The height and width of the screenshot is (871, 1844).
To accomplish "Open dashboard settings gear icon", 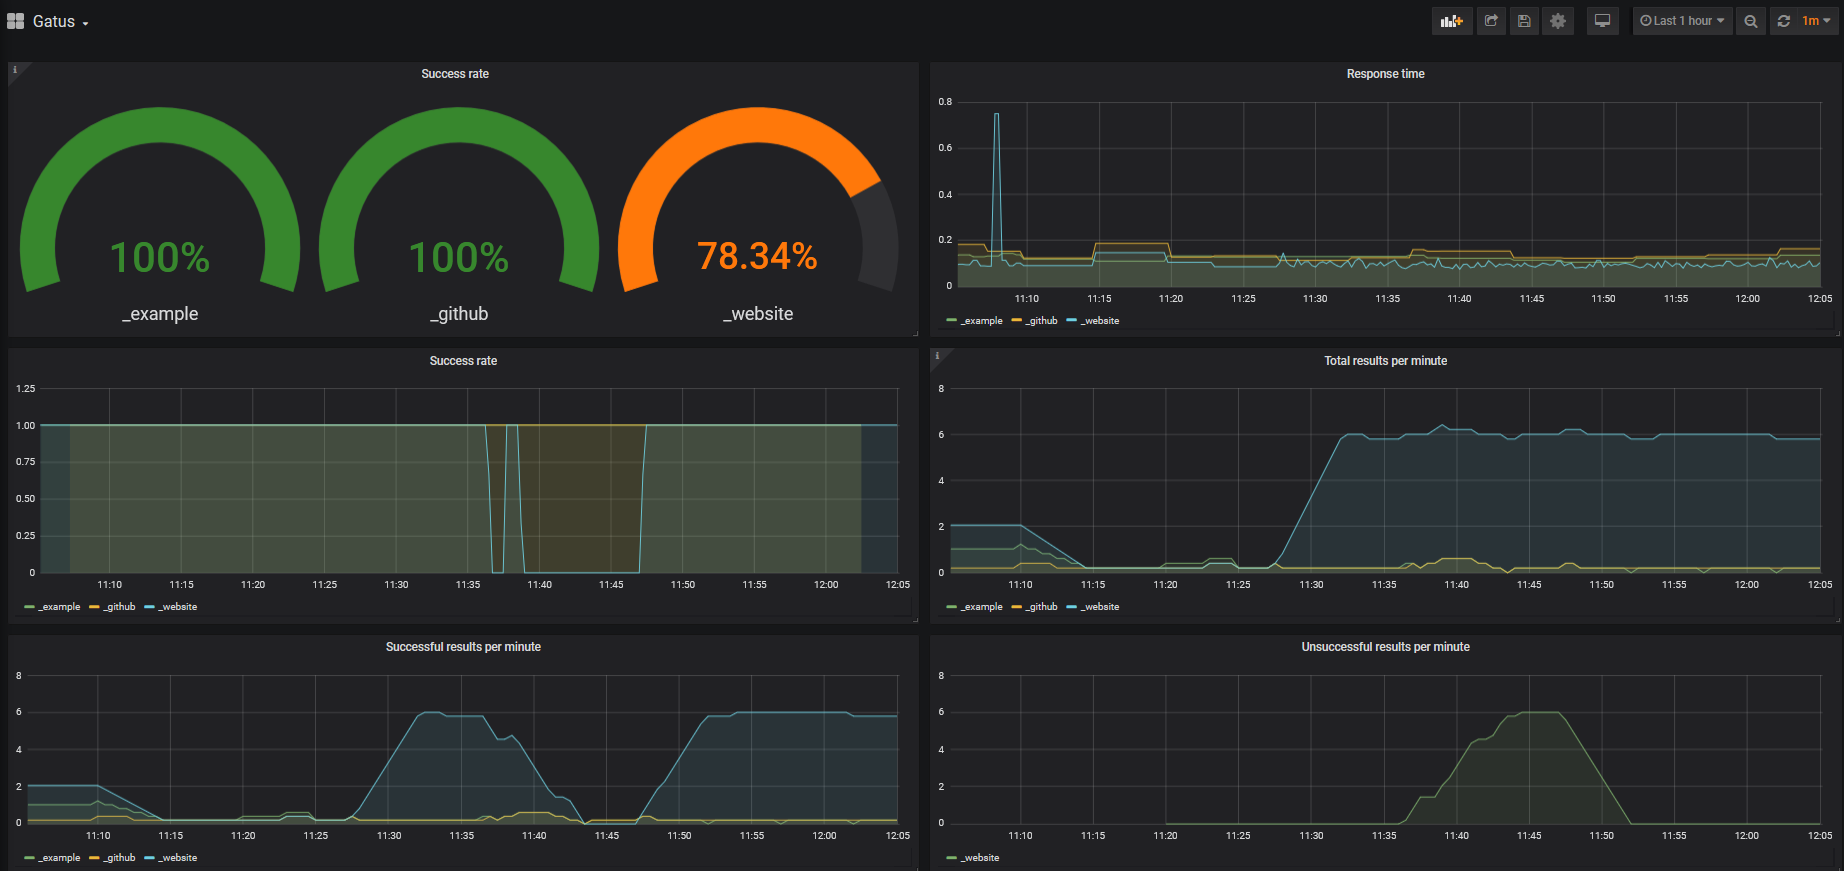I will click(x=1558, y=21).
